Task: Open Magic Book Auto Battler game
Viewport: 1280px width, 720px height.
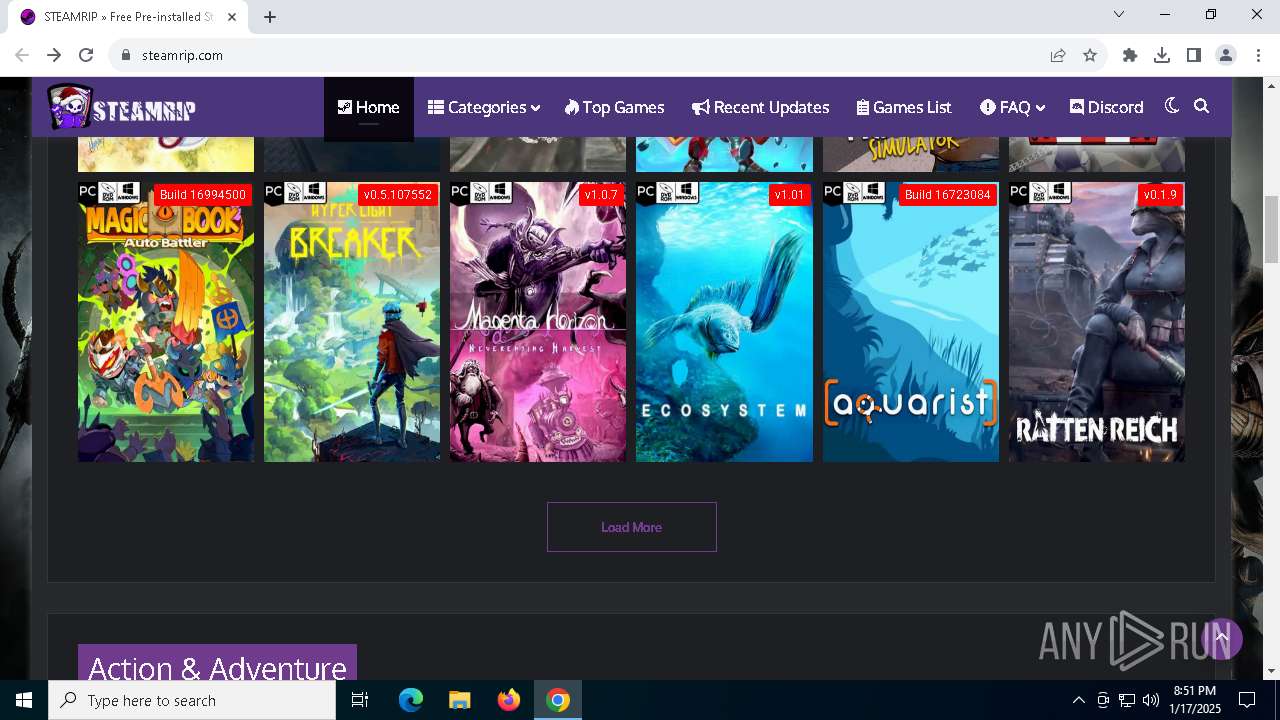Action: pos(166,322)
